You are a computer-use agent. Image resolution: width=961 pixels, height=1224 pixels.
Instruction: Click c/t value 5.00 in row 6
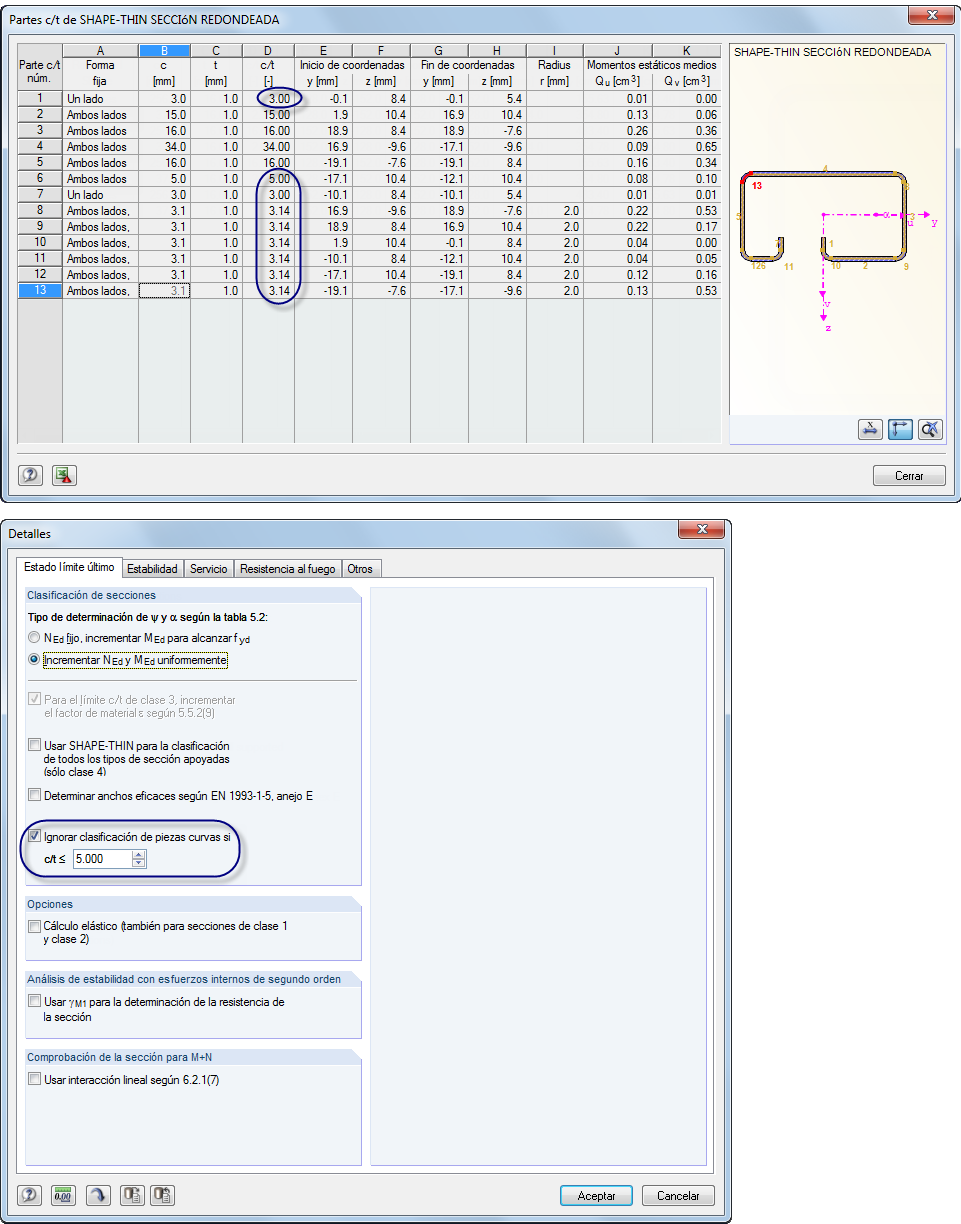pyautogui.click(x=267, y=179)
